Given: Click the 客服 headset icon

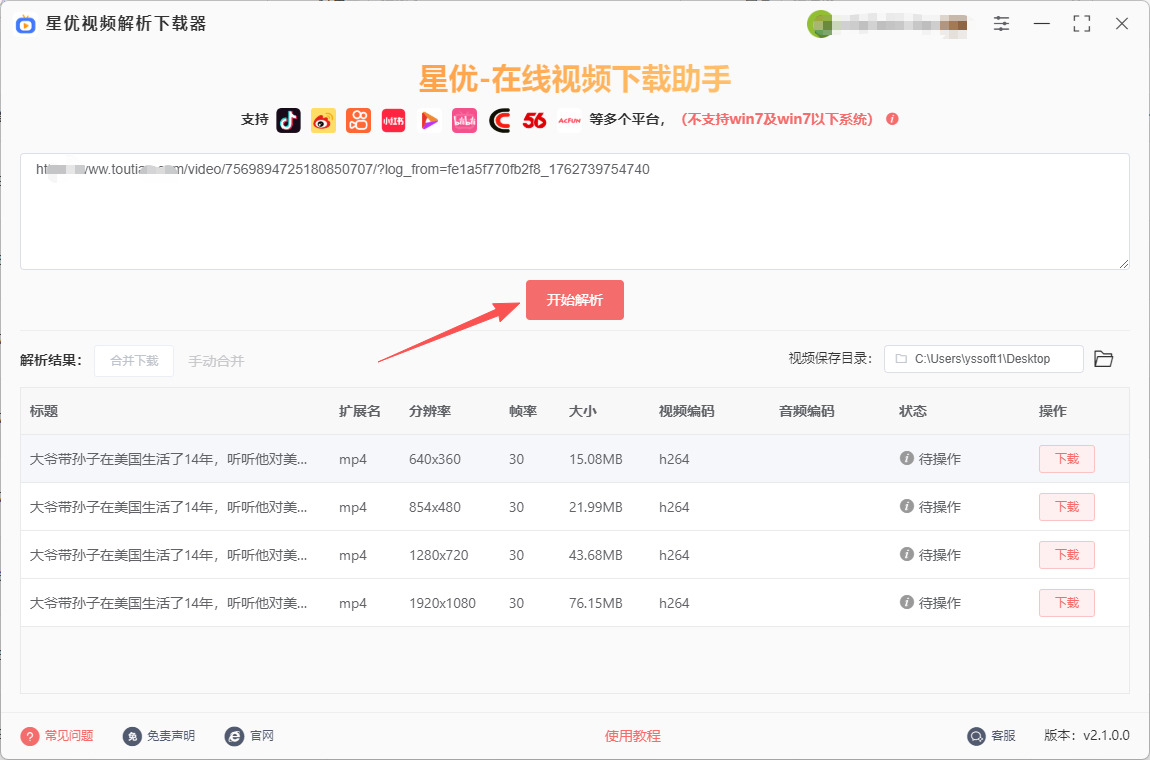Looking at the screenshot, I should click(x=976, y=736).
